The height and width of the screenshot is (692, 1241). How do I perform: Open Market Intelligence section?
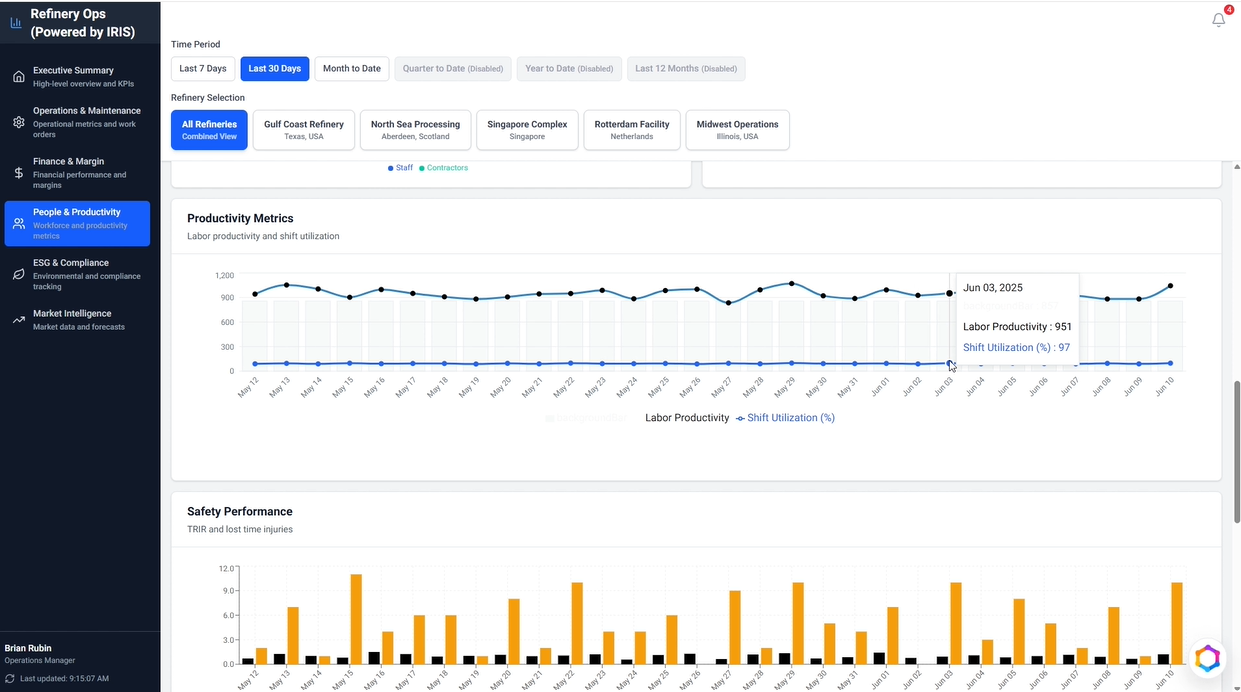(77, 320)
